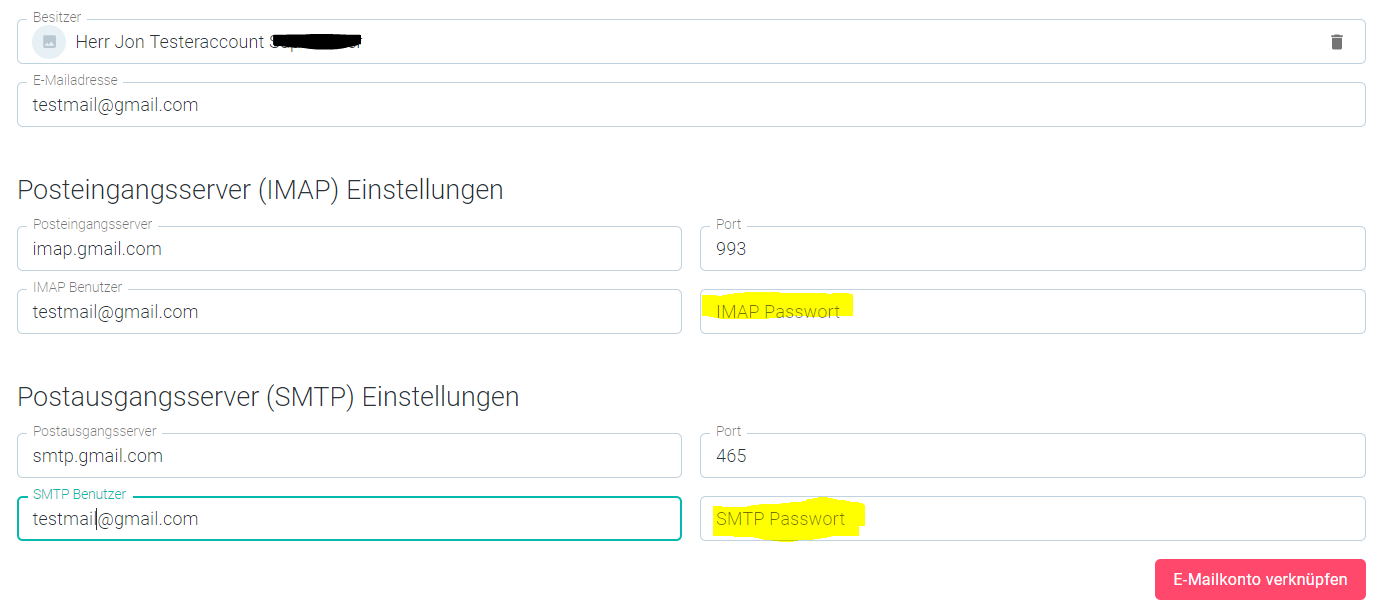
Task: Select the IMAP port field showing 993
Action: point(1032,249)
